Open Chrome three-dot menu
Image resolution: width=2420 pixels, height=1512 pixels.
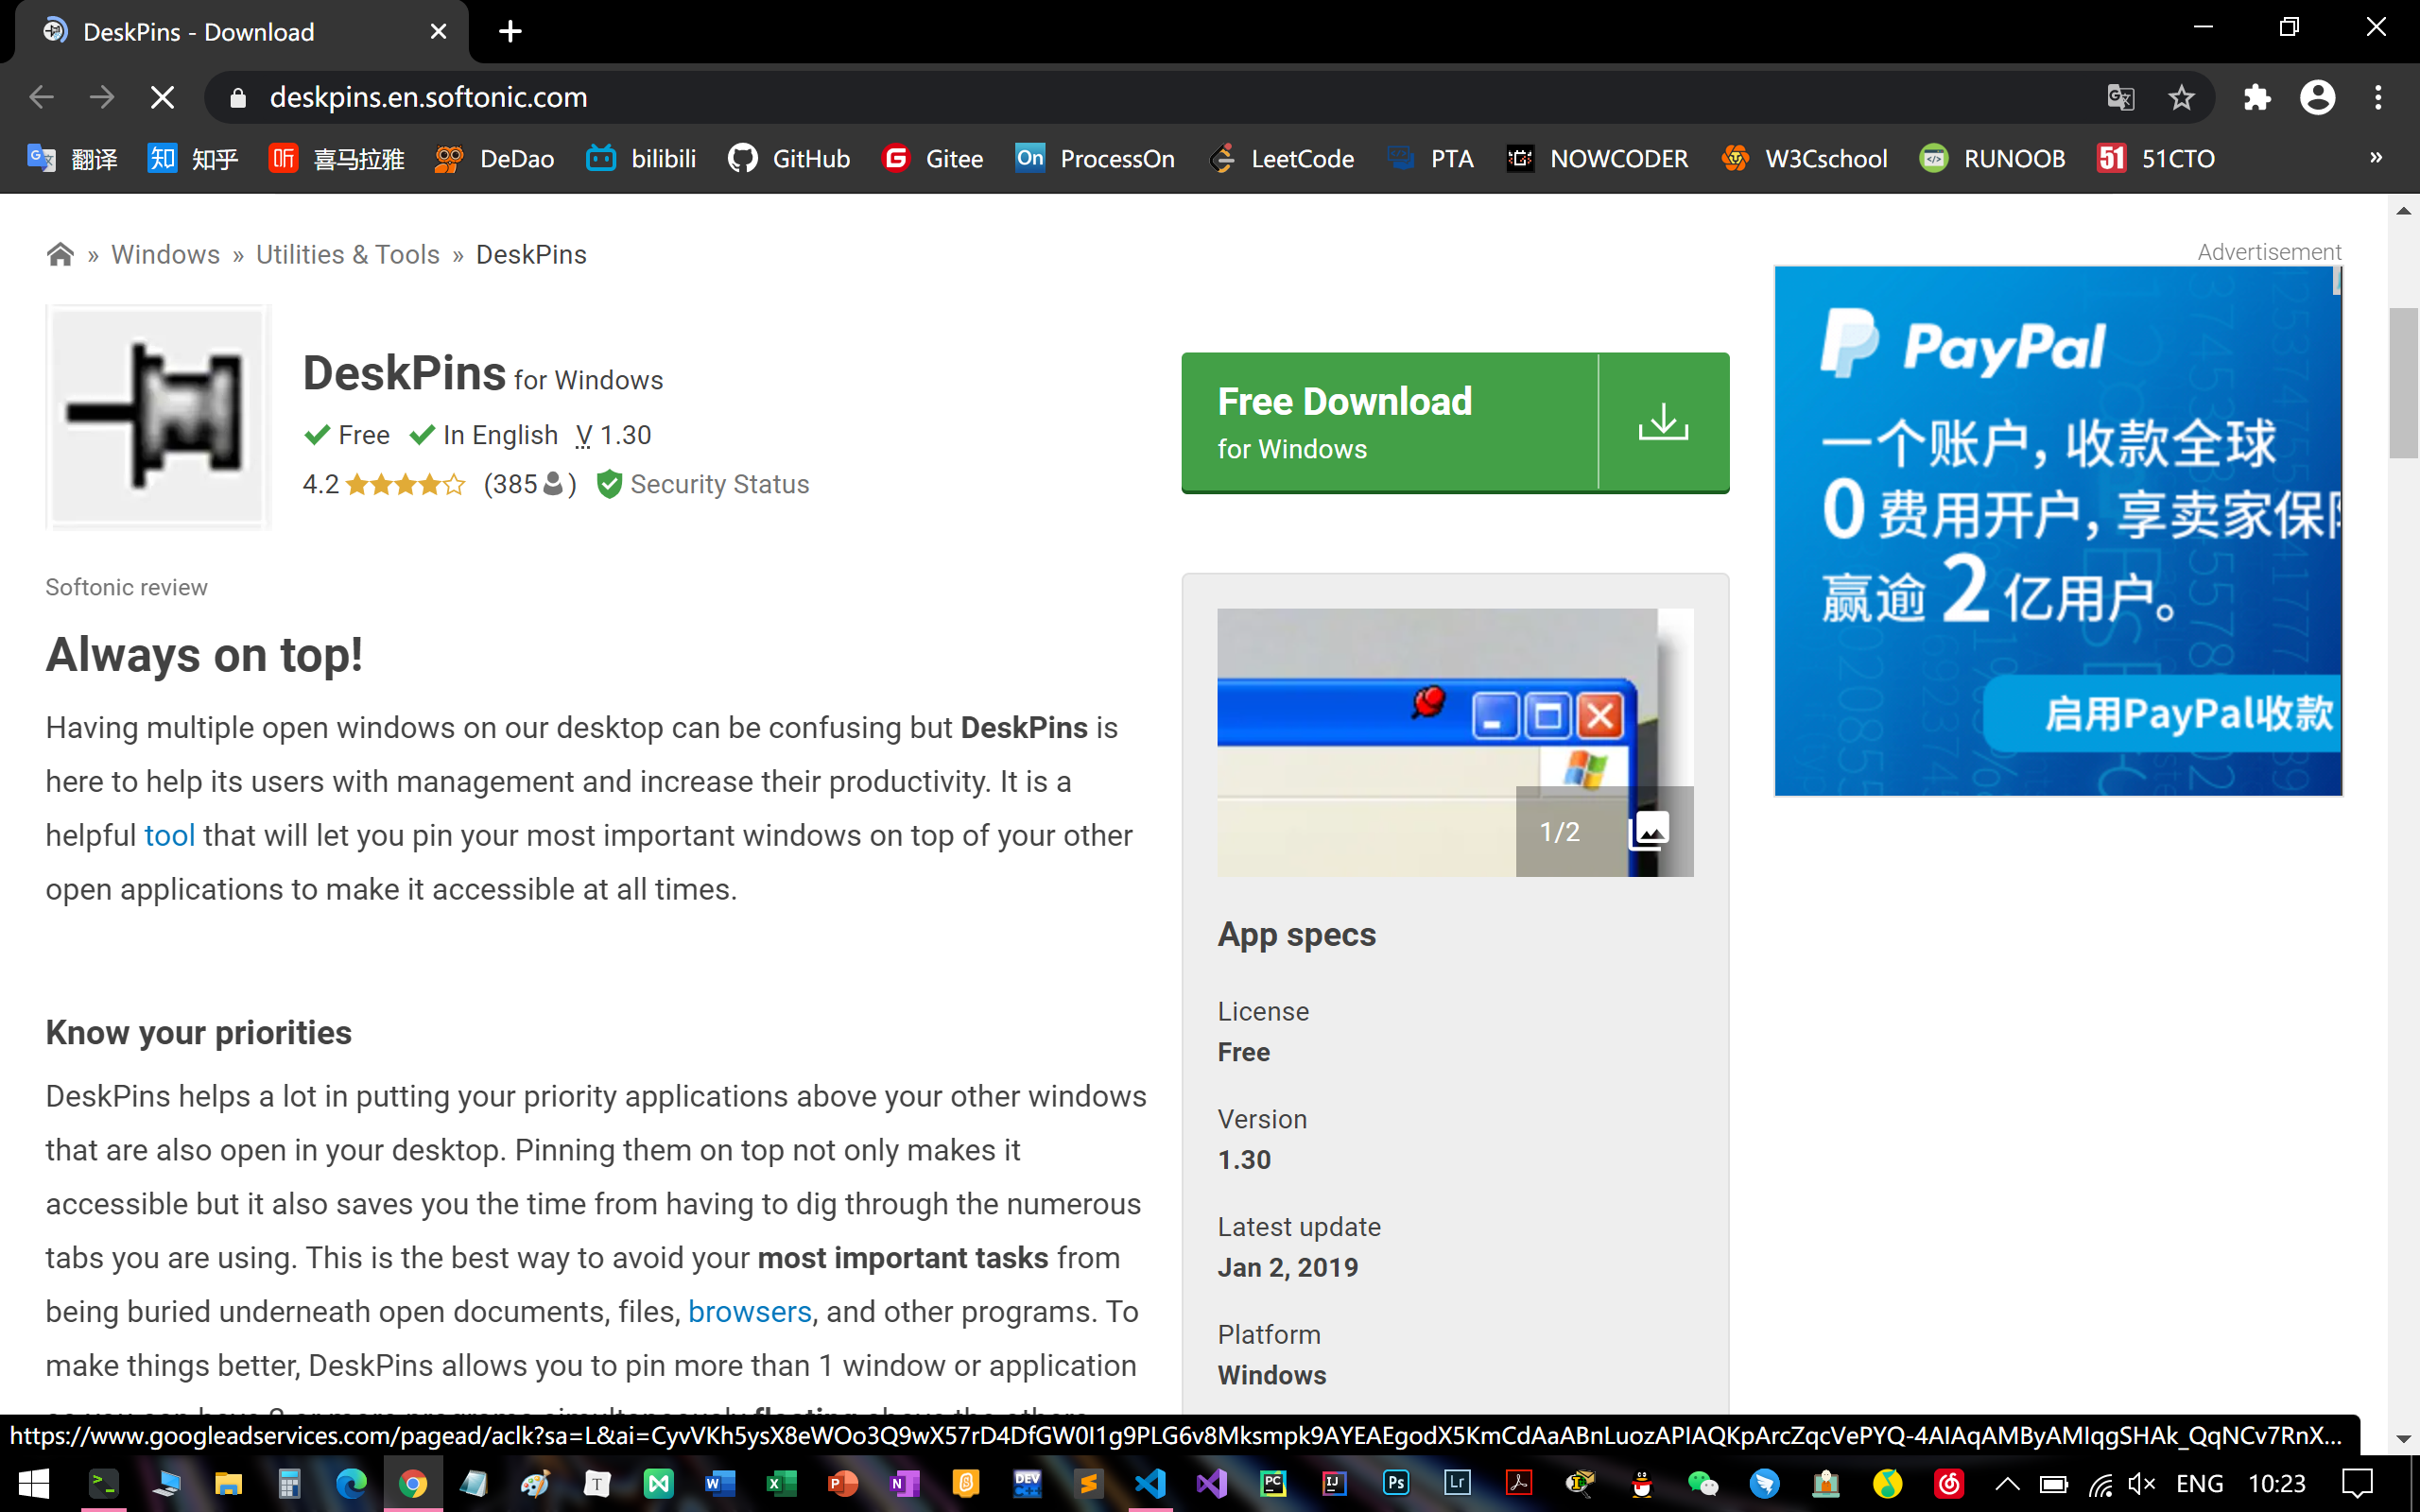click(x=2378, y=97)
